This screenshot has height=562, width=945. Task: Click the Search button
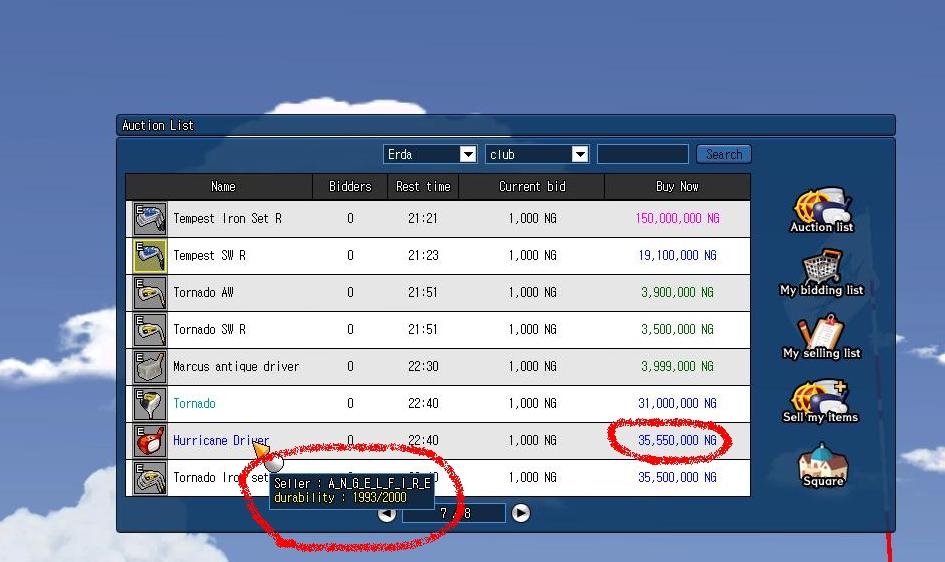coord(723,154)
